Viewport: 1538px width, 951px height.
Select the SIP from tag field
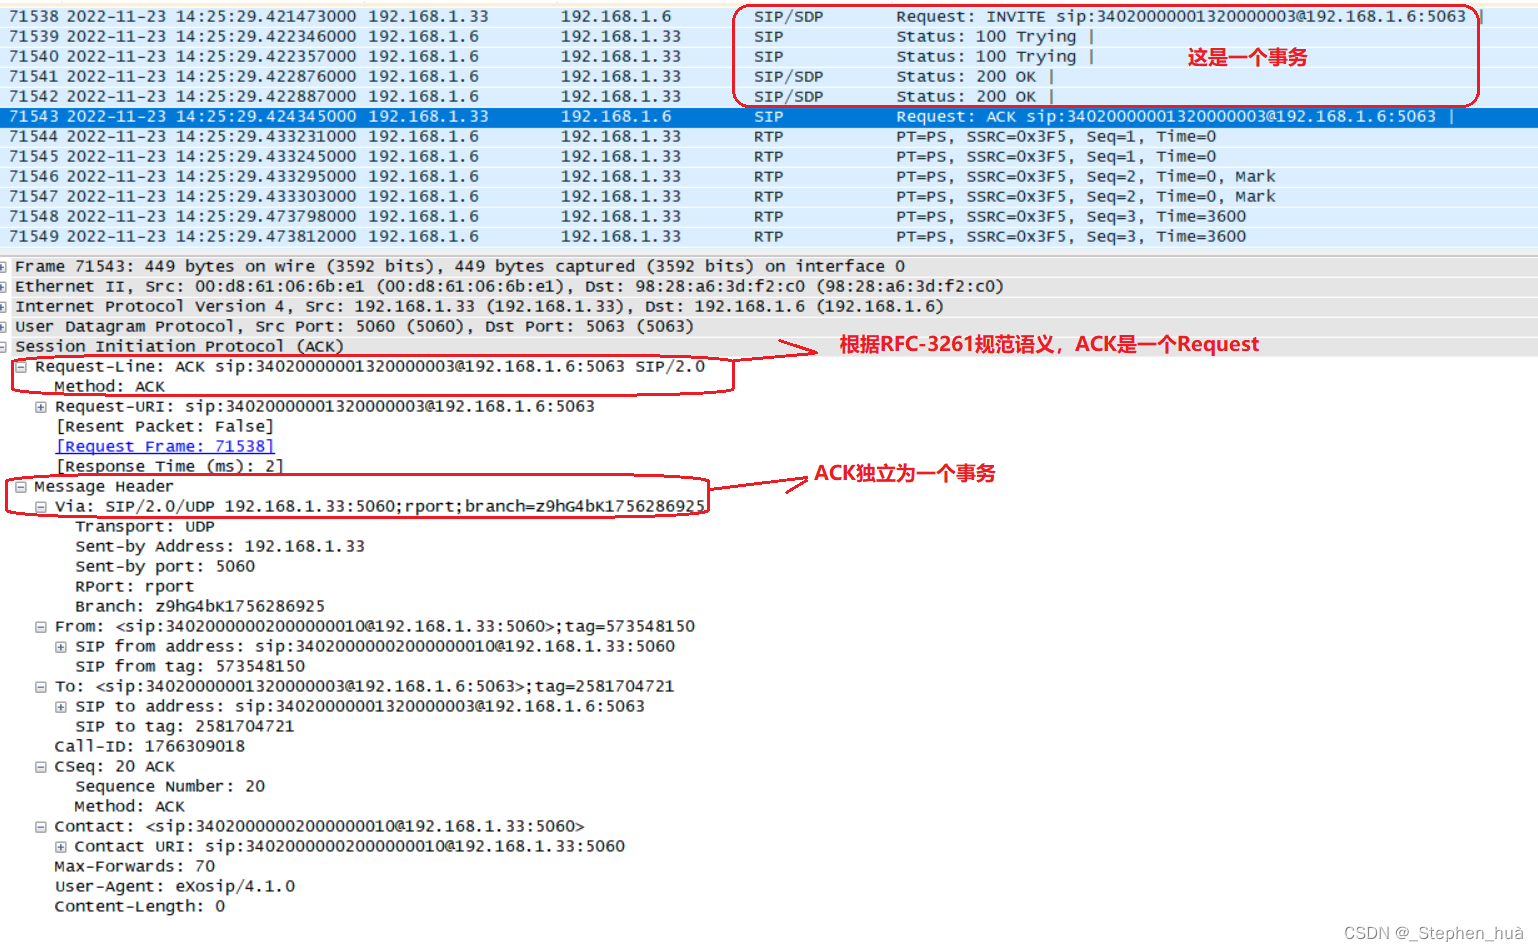pos(190,667)
